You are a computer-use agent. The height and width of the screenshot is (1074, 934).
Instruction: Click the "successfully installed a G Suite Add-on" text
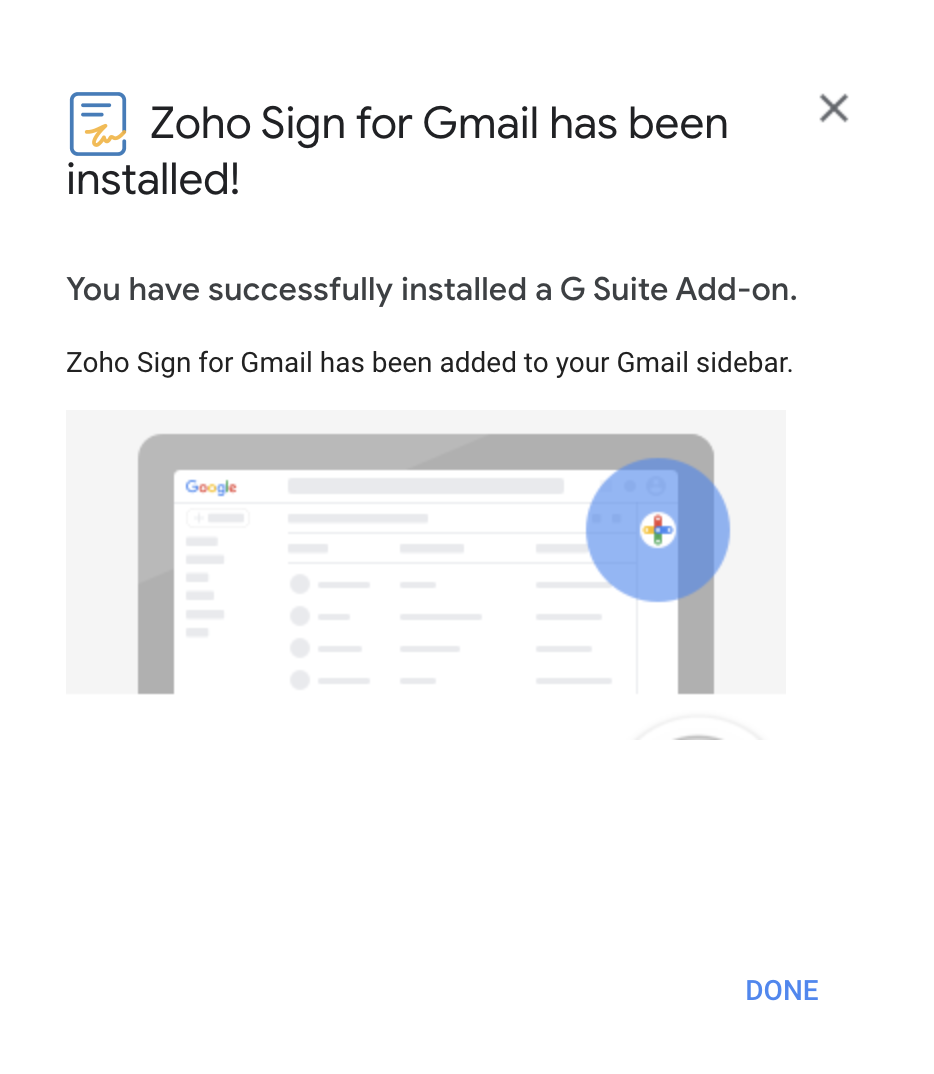coord(431,290)
